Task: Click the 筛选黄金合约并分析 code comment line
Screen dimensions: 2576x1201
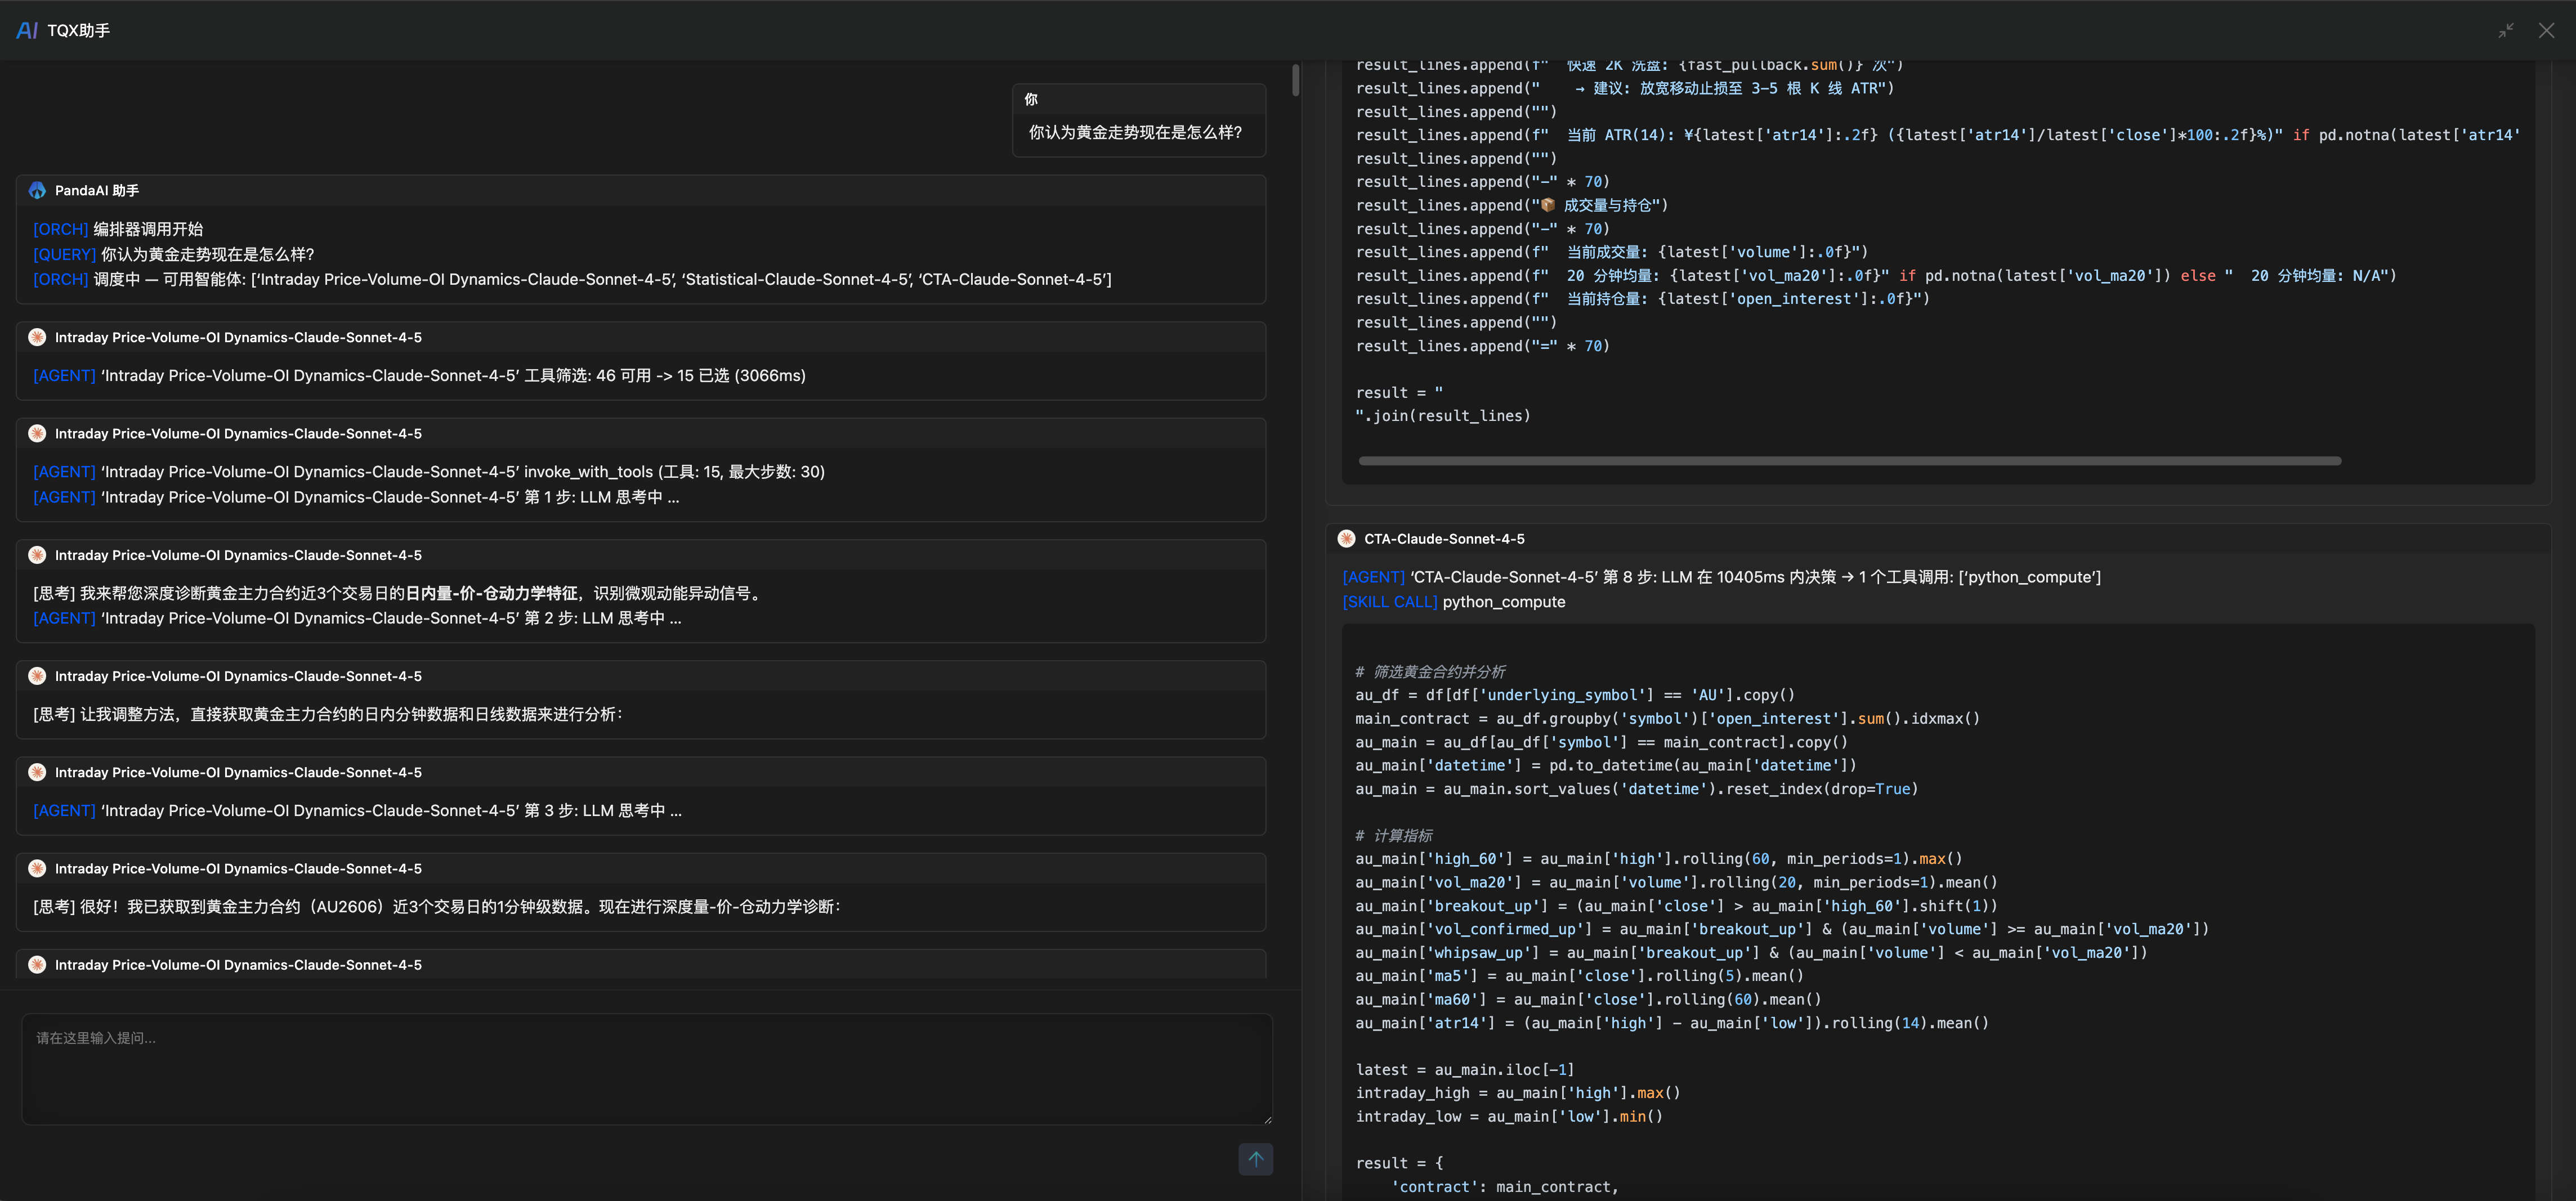Action: (1430, 672)
